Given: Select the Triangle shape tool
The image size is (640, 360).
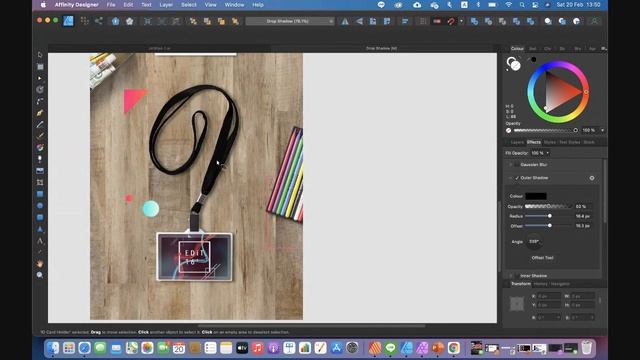Looking at the screenshot, I should pos(40,229).
